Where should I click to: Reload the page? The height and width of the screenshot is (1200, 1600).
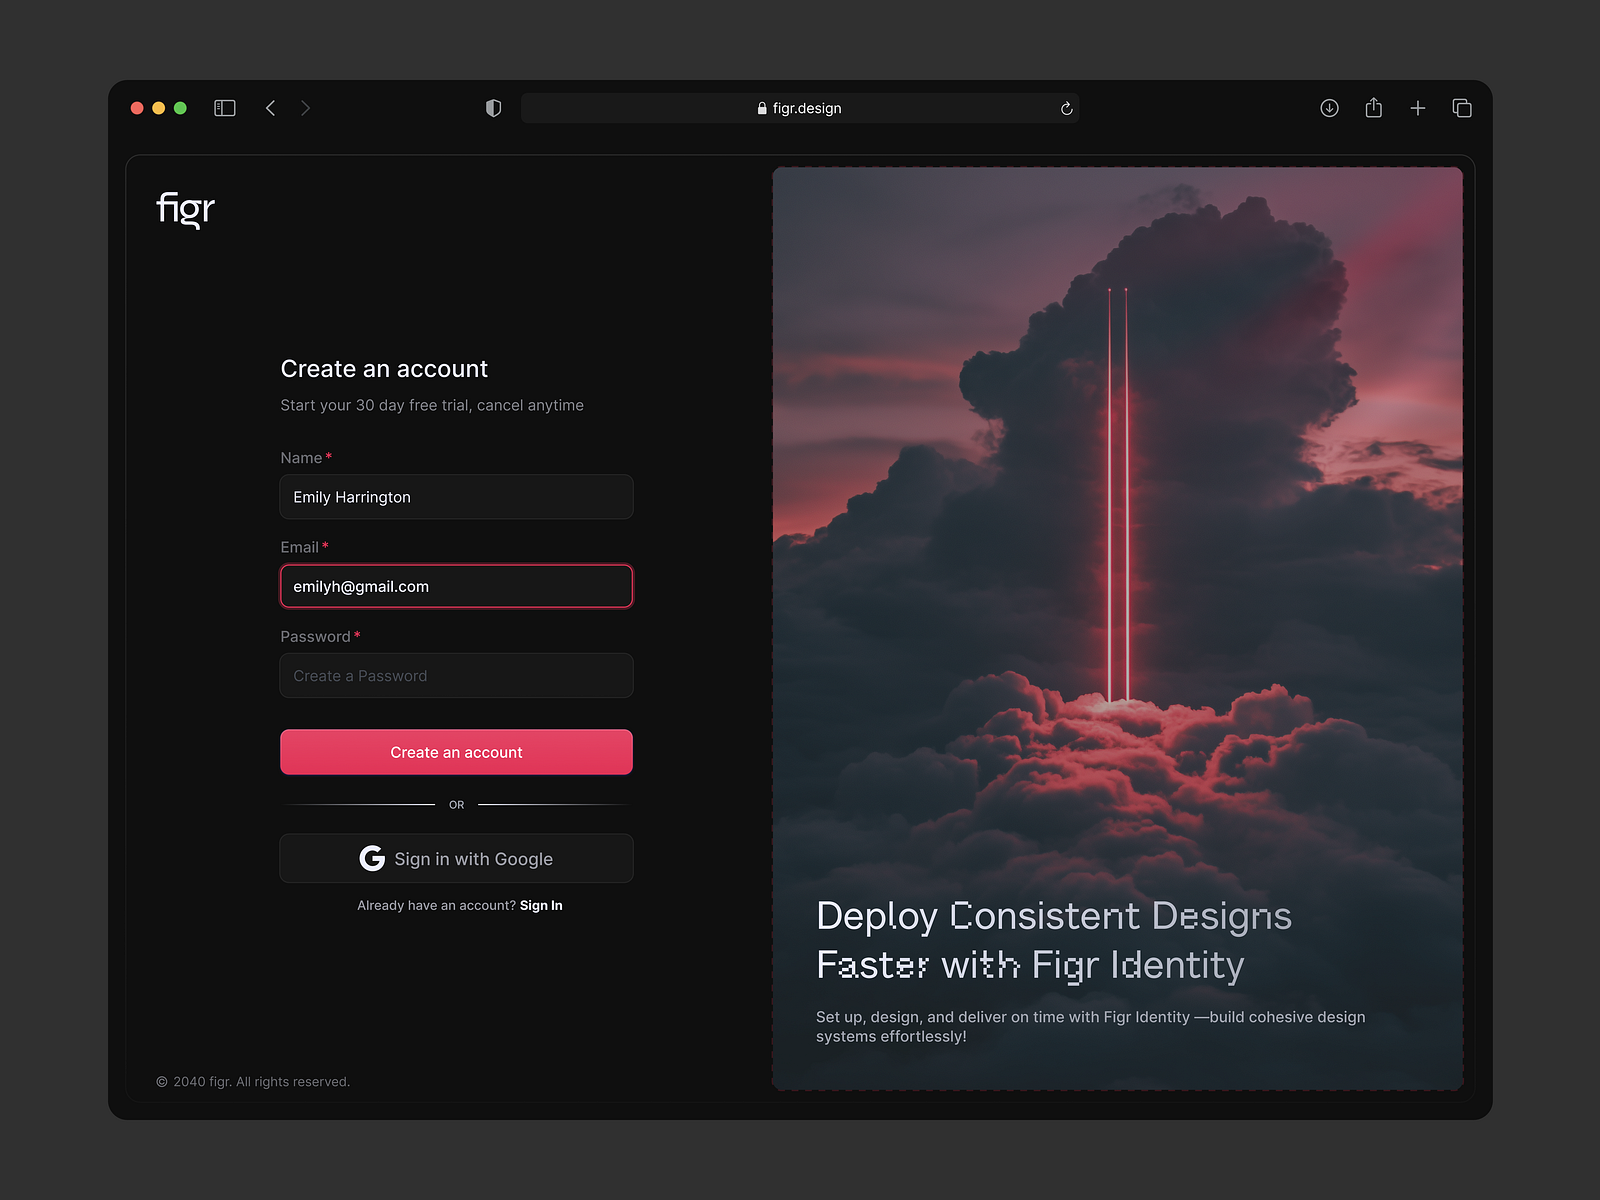pyautogui.click(x=1066, y=107)
